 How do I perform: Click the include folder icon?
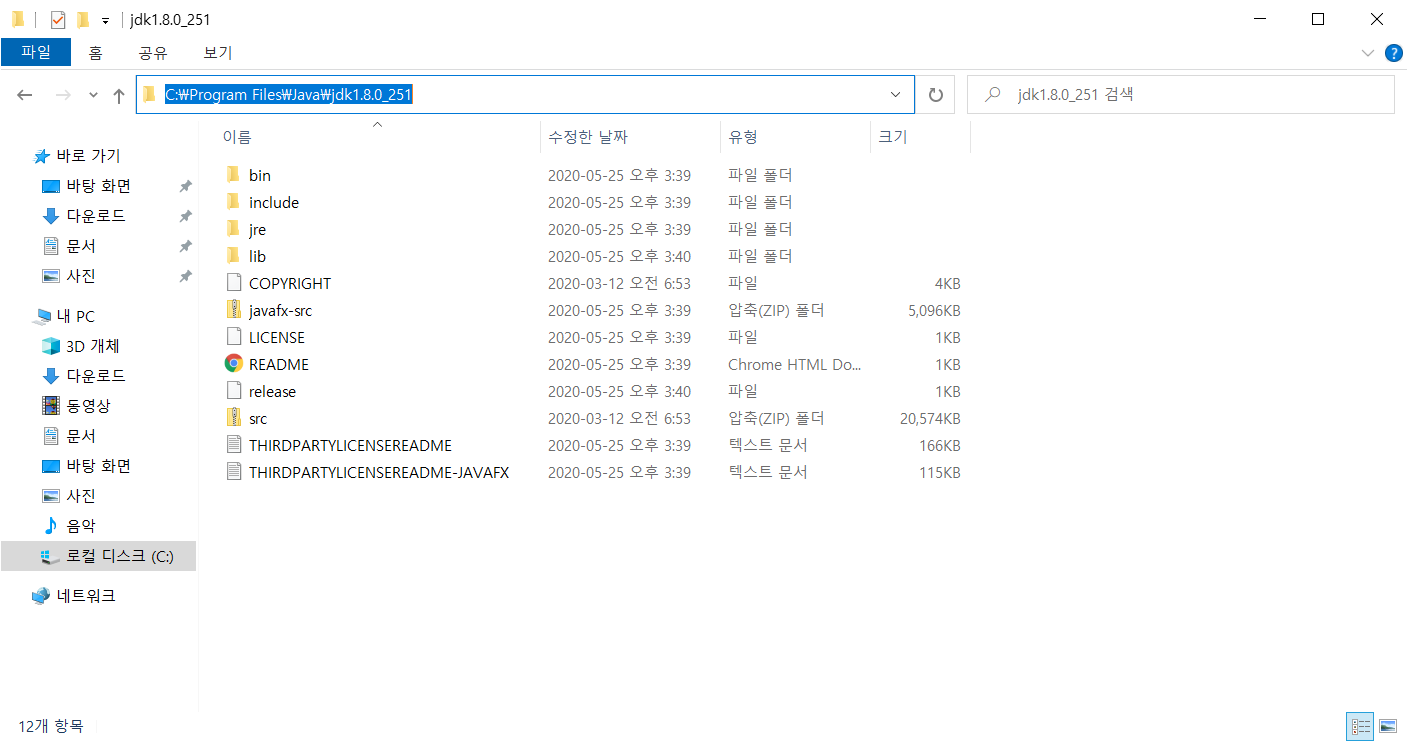233,202
